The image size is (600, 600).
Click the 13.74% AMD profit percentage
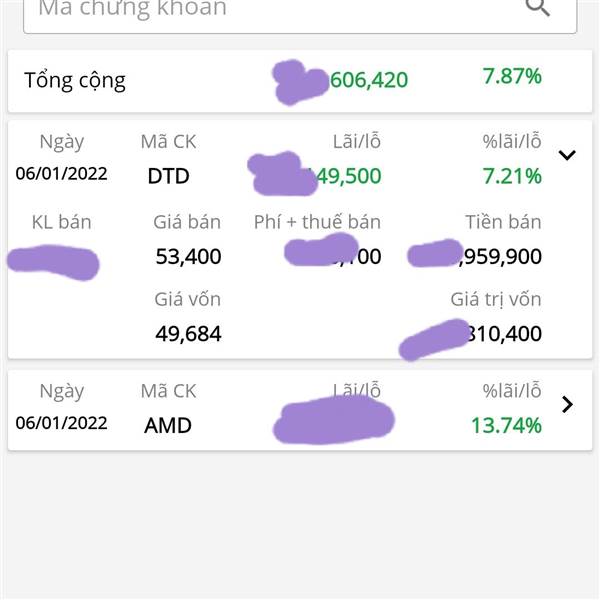pos(506,426)
